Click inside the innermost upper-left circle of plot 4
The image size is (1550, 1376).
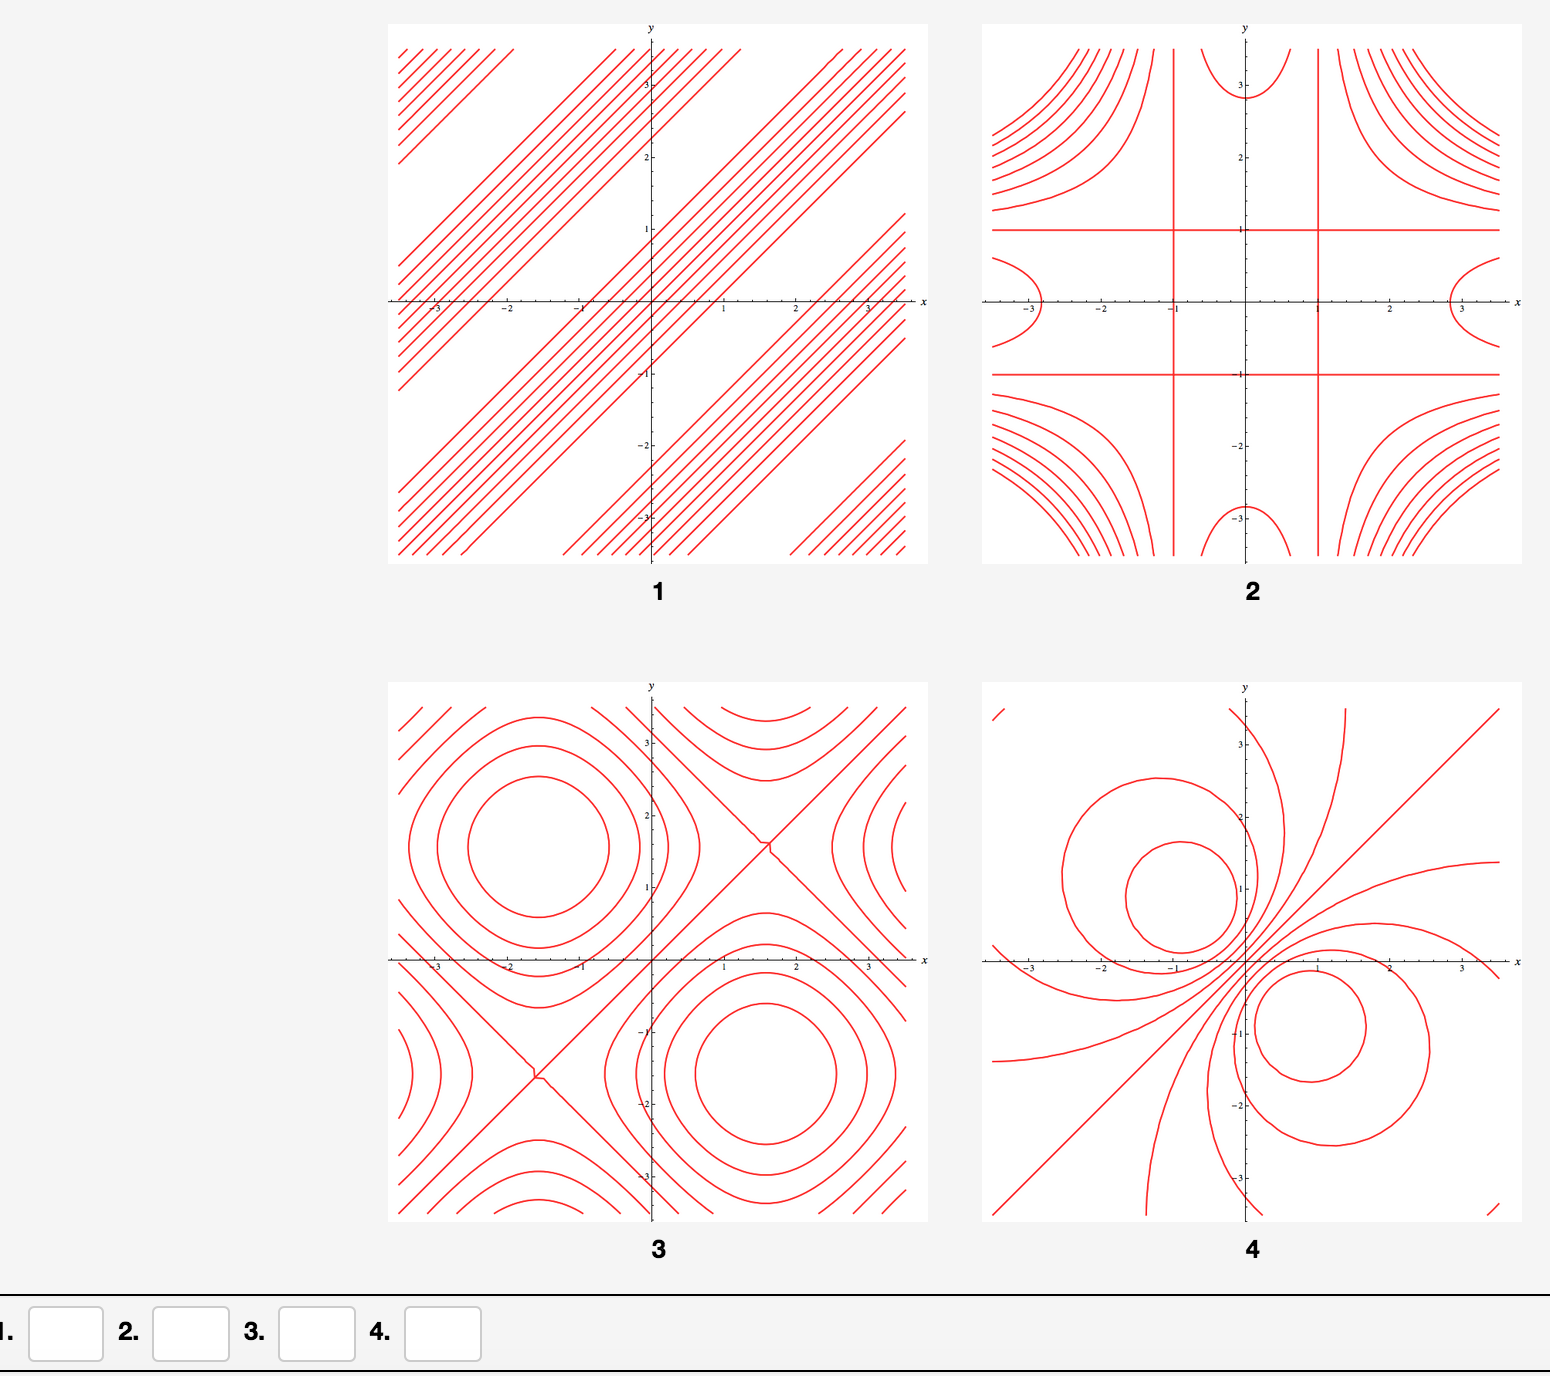point(1182,897)
